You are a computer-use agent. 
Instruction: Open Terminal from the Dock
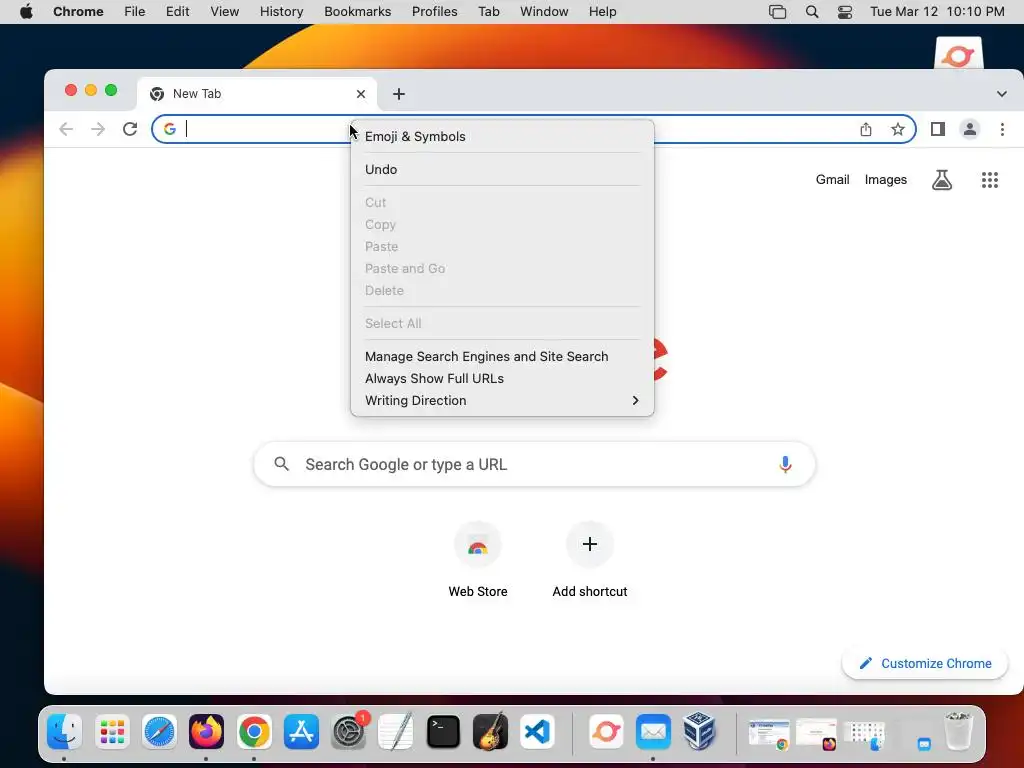coord(443,731)
